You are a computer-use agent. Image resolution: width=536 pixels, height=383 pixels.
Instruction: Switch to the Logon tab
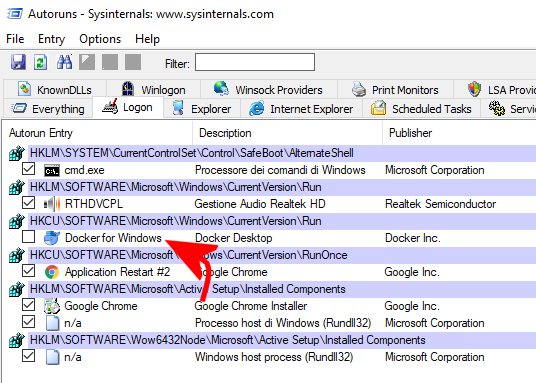click(128, 107)
